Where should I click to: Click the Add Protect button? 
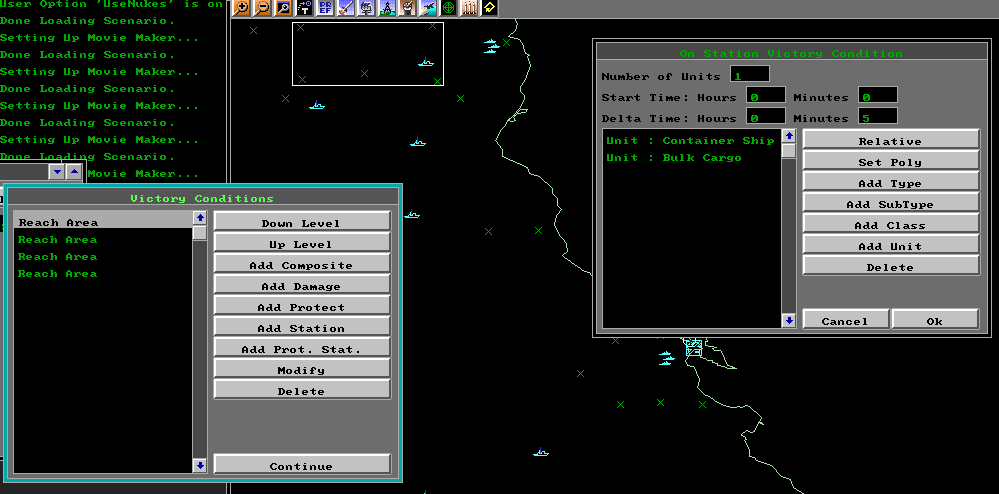[301, 305]
